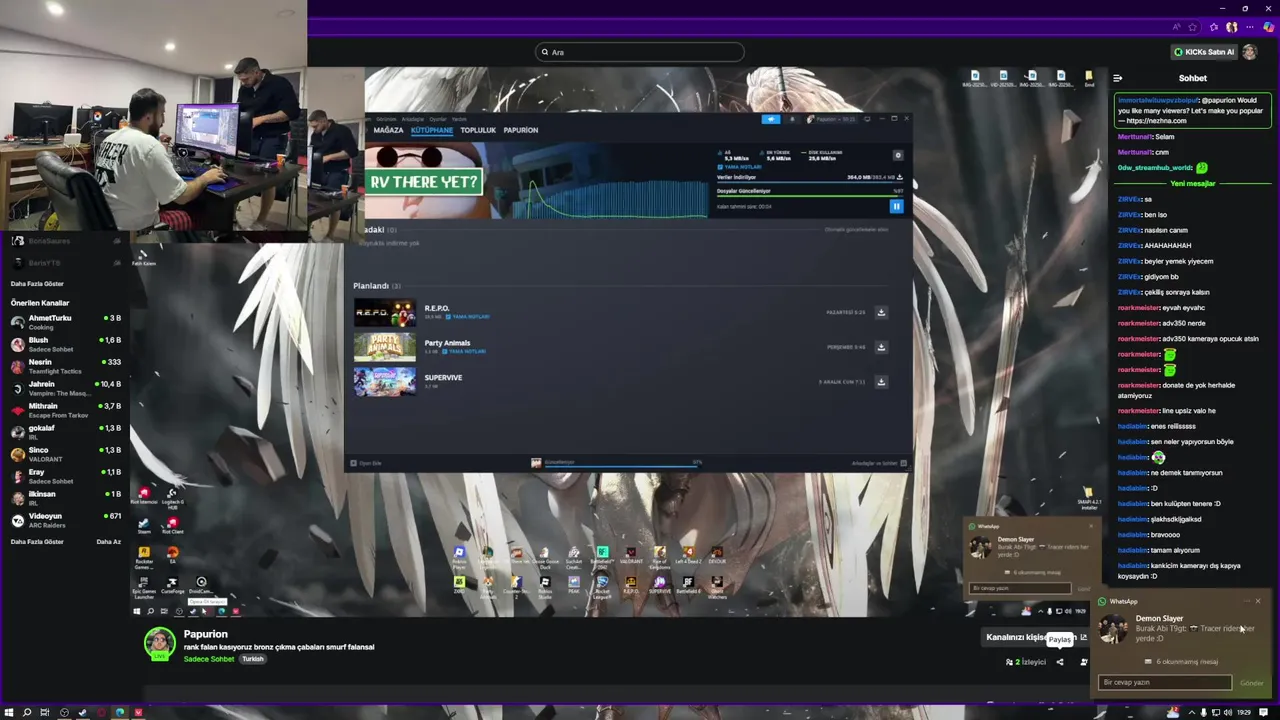The image size is (1280, 720).
Task: Toggle Yama Notları checkbox for R.E.P.O.
Action: click(x=448, y=317)
